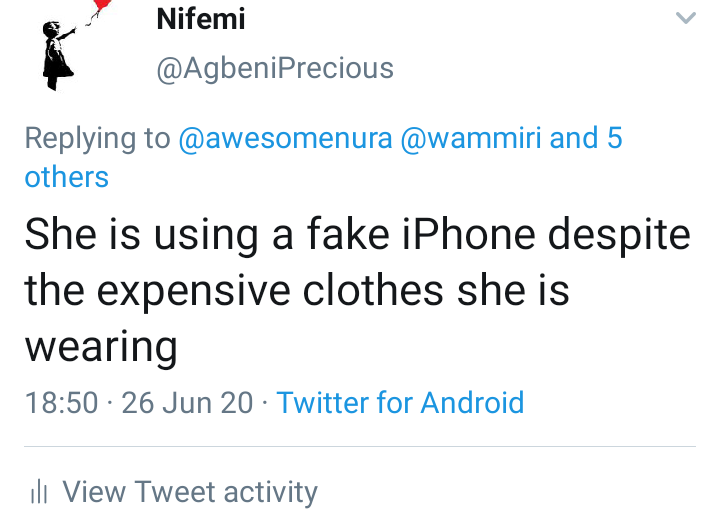
Task: Click the word 'wearing' in the tweet
Action: [x=101, y=347]
